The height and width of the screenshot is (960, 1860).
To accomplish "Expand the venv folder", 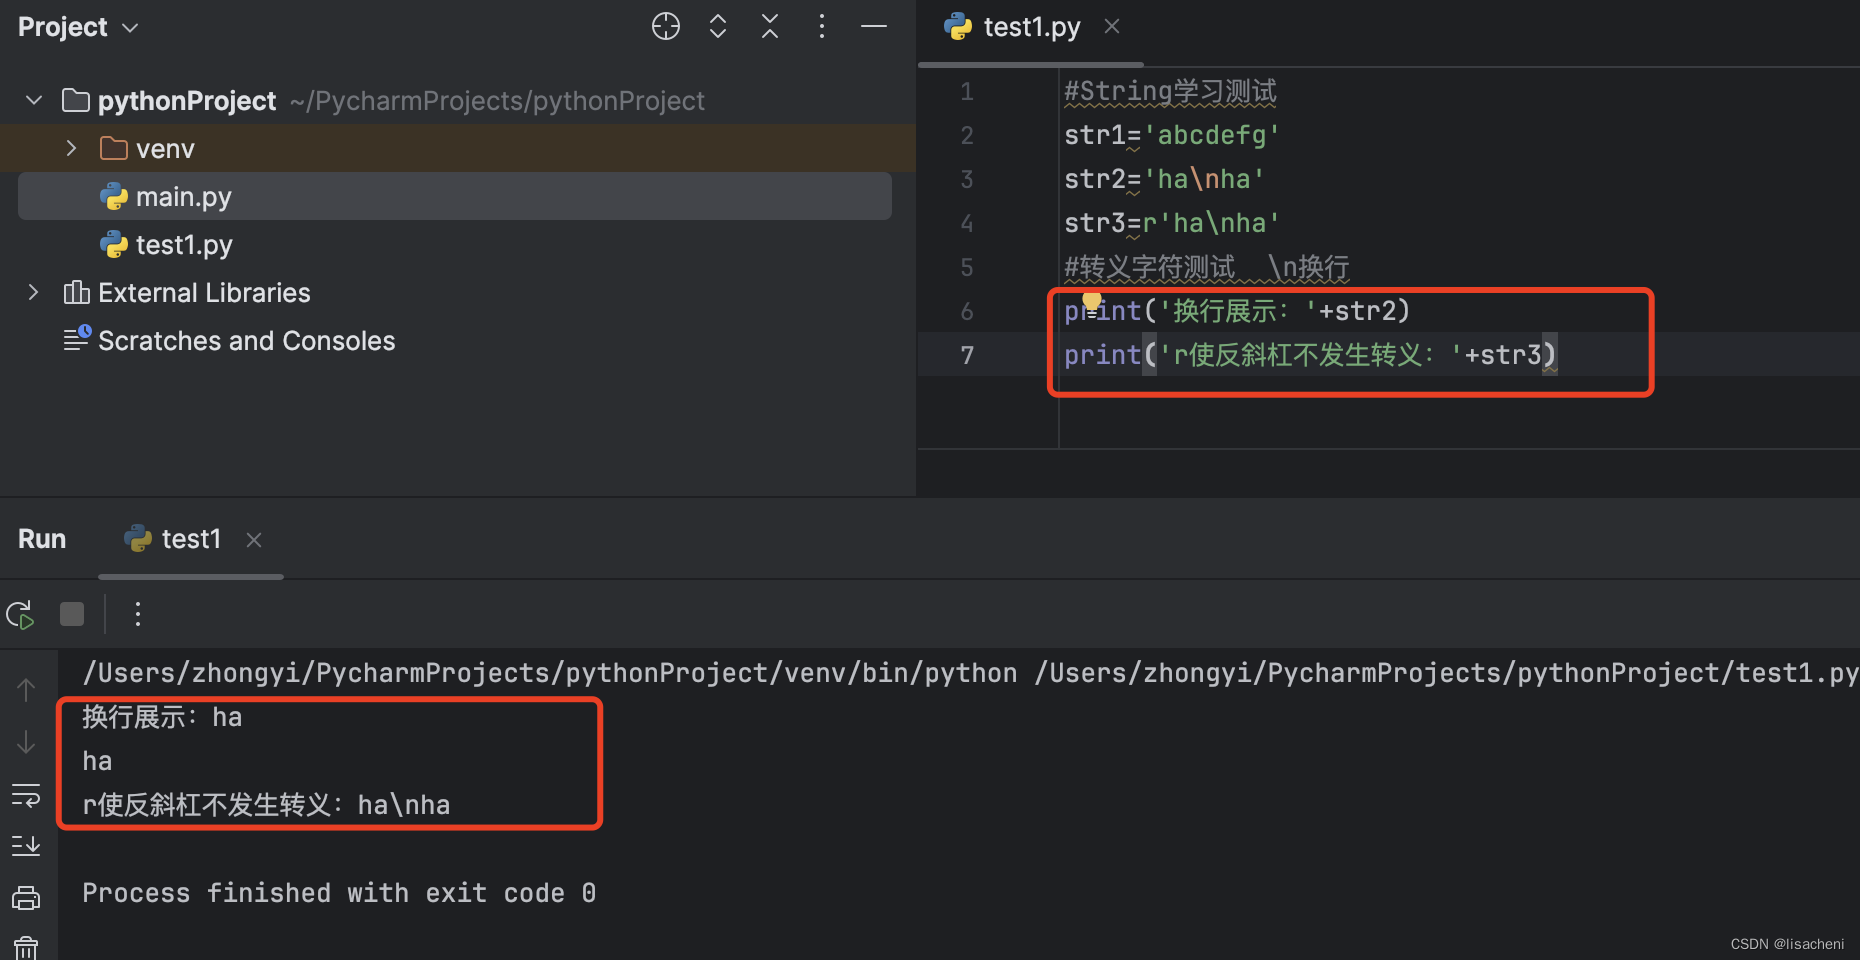I will pos(71,149).
